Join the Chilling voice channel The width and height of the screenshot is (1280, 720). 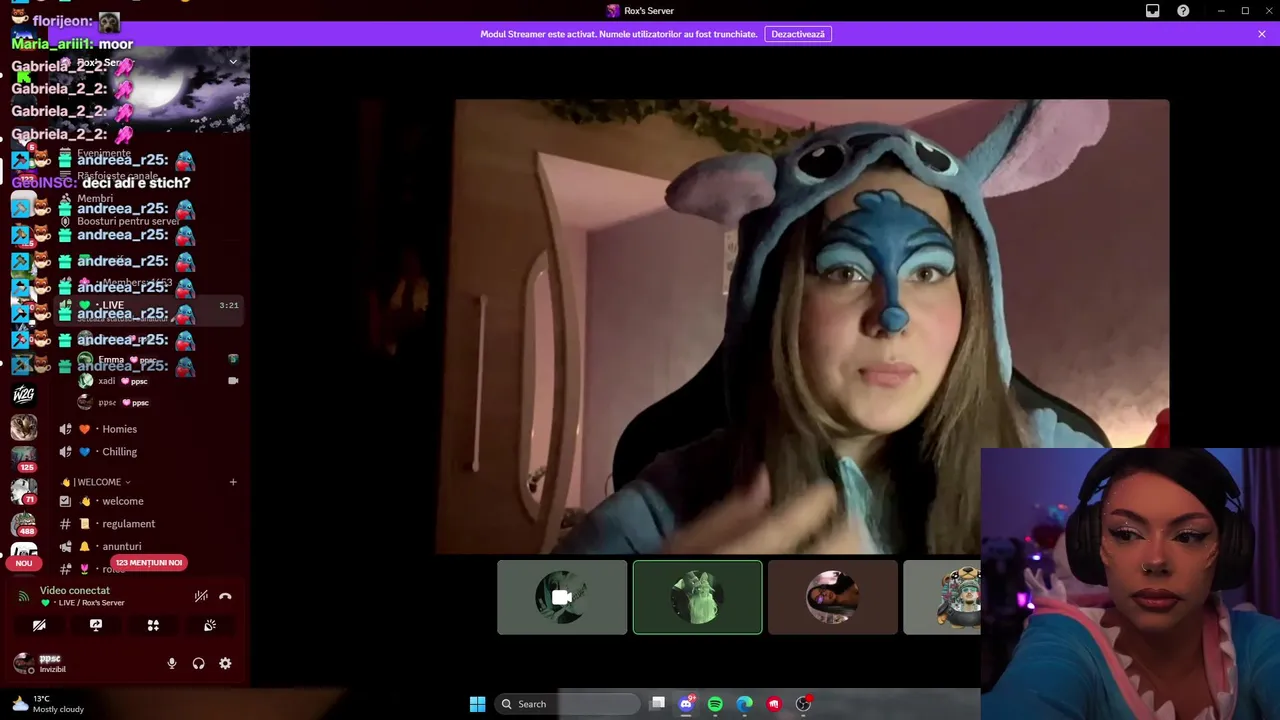pos(119,452)
